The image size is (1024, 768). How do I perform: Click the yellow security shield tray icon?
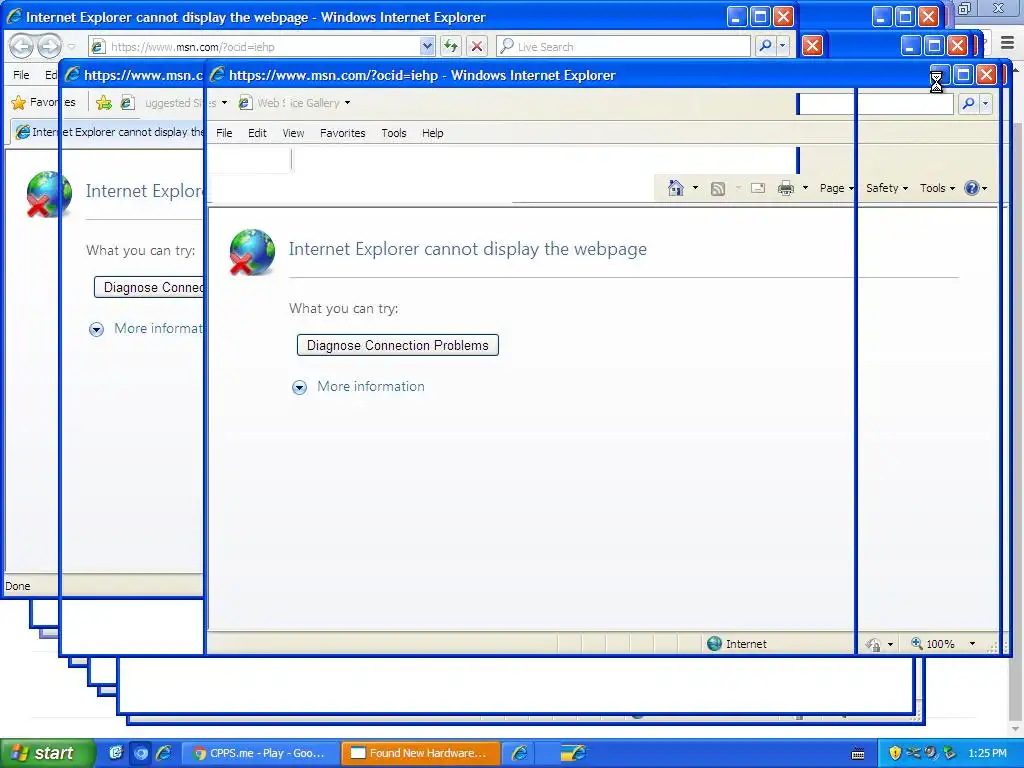pos(895,753)
